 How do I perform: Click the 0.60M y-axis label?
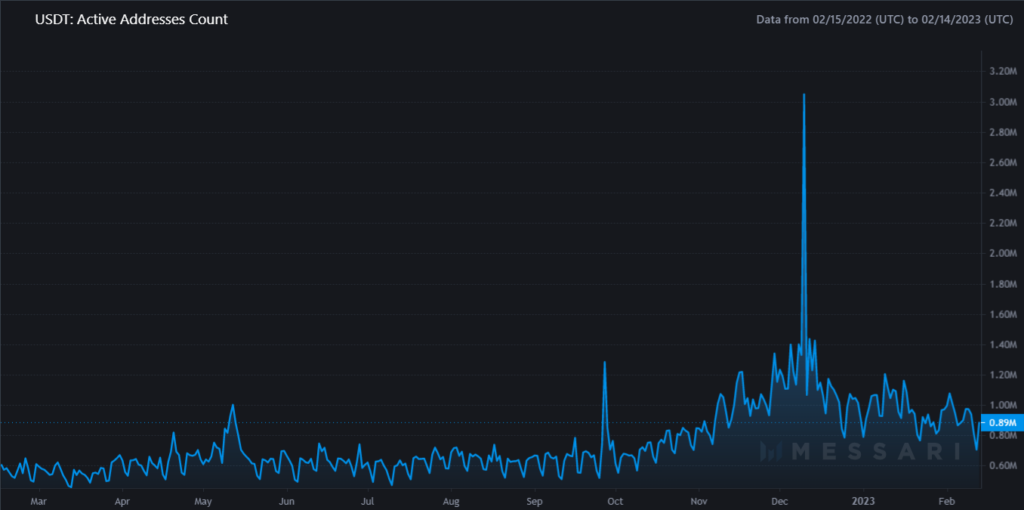pyautogui.click(x=1002, y=466)
